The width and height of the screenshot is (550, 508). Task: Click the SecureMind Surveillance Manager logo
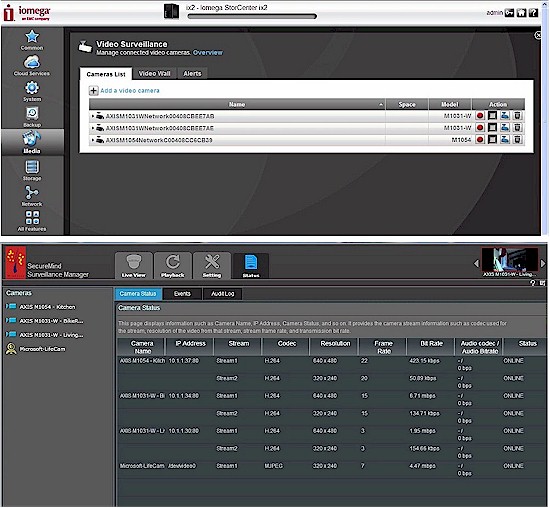click(16, 262)
